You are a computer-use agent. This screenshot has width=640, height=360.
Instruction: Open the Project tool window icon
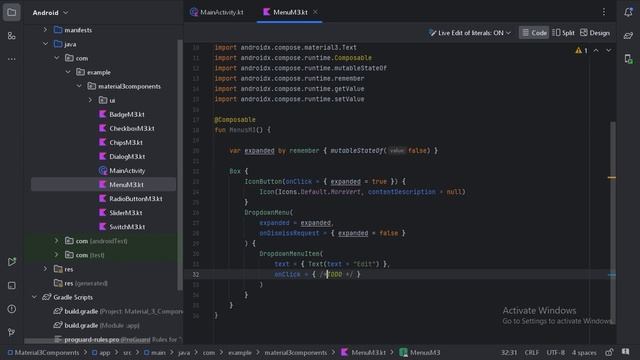(x=11, y=12)
